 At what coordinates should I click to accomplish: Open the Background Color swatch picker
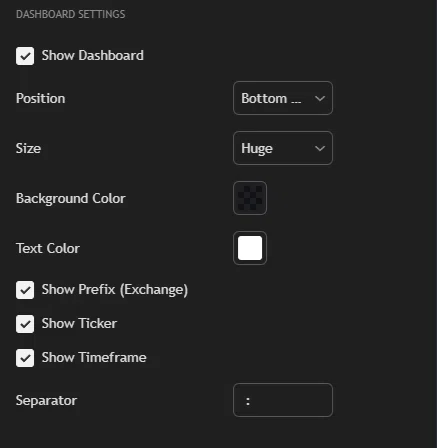250,198
